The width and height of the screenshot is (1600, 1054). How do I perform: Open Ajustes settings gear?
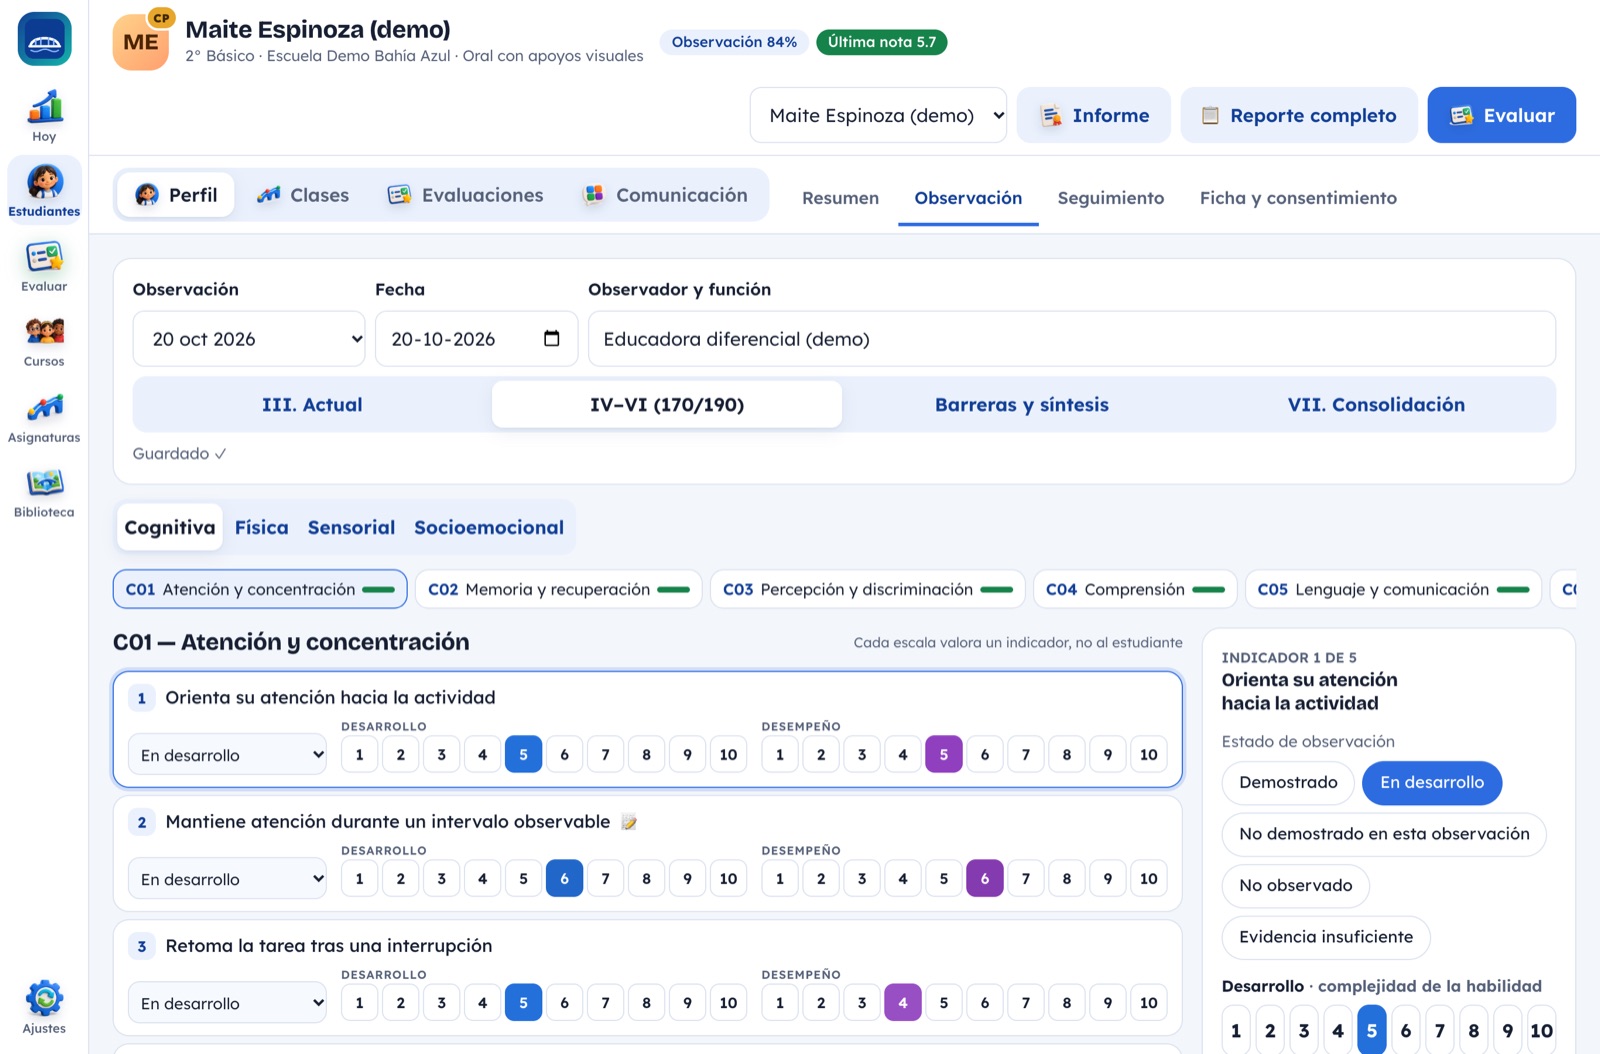click(x=44, y=1007)
